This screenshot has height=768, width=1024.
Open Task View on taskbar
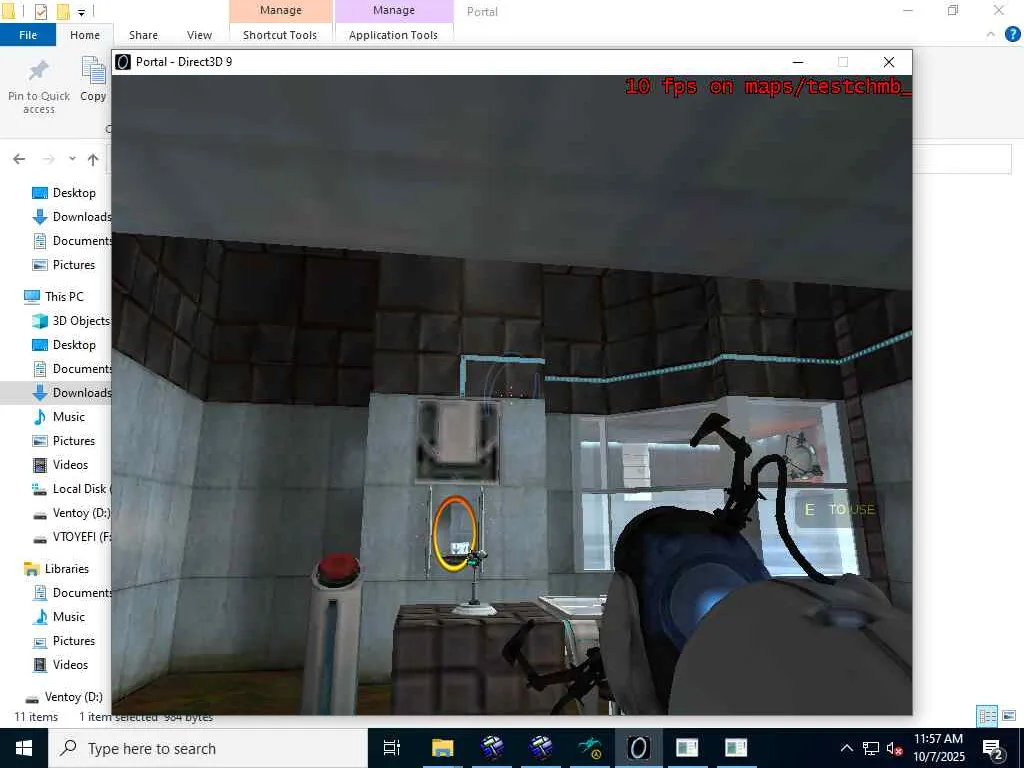tap(392, 748)
